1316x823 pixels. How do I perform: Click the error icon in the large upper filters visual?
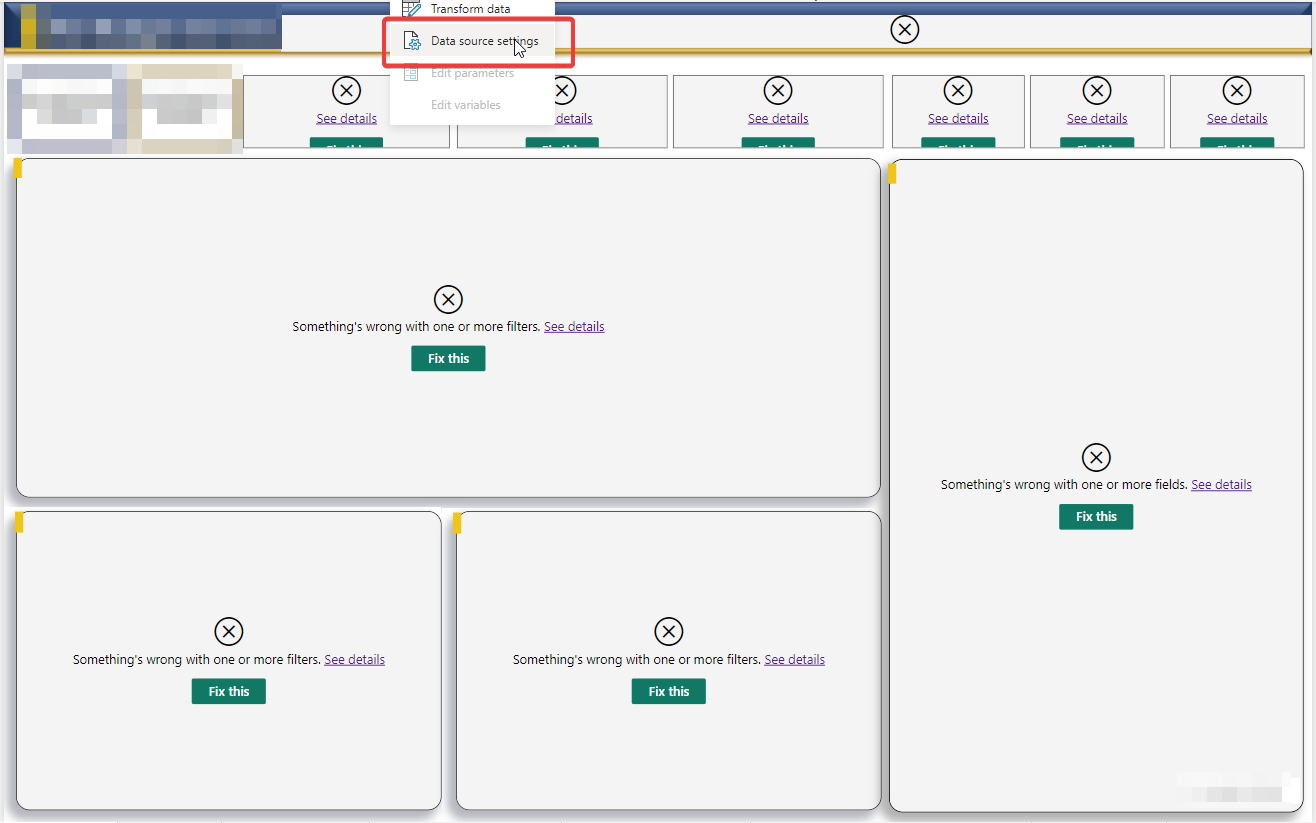[x=448, y=299]
